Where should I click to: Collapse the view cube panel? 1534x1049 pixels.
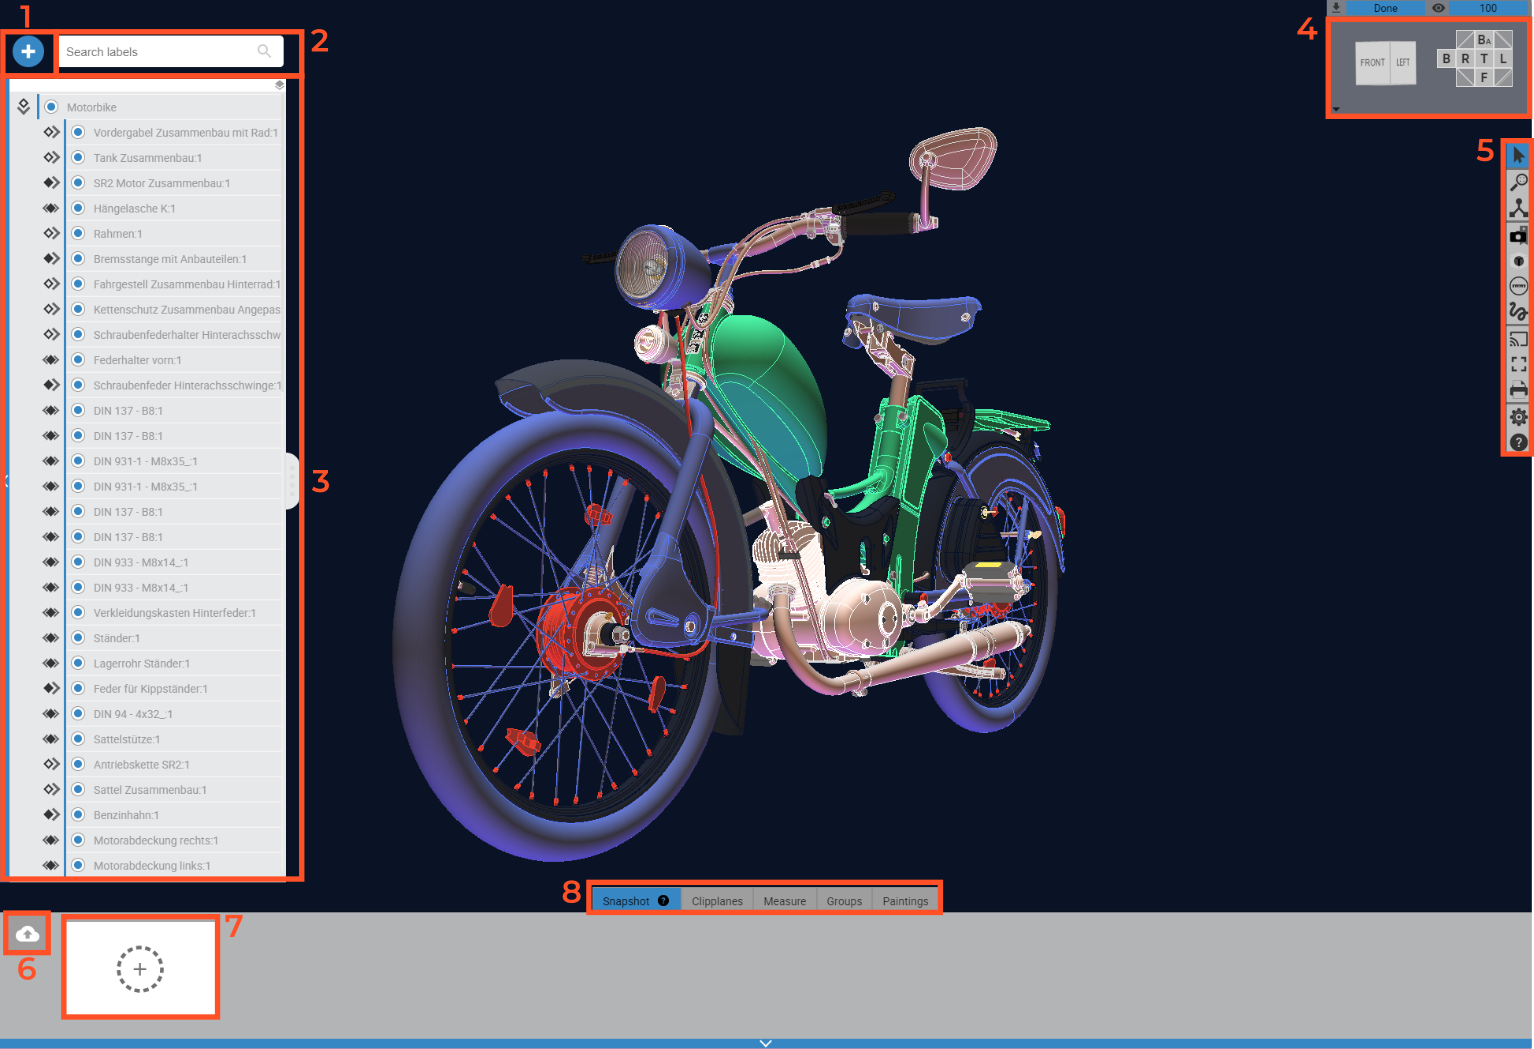[1336, 108]
